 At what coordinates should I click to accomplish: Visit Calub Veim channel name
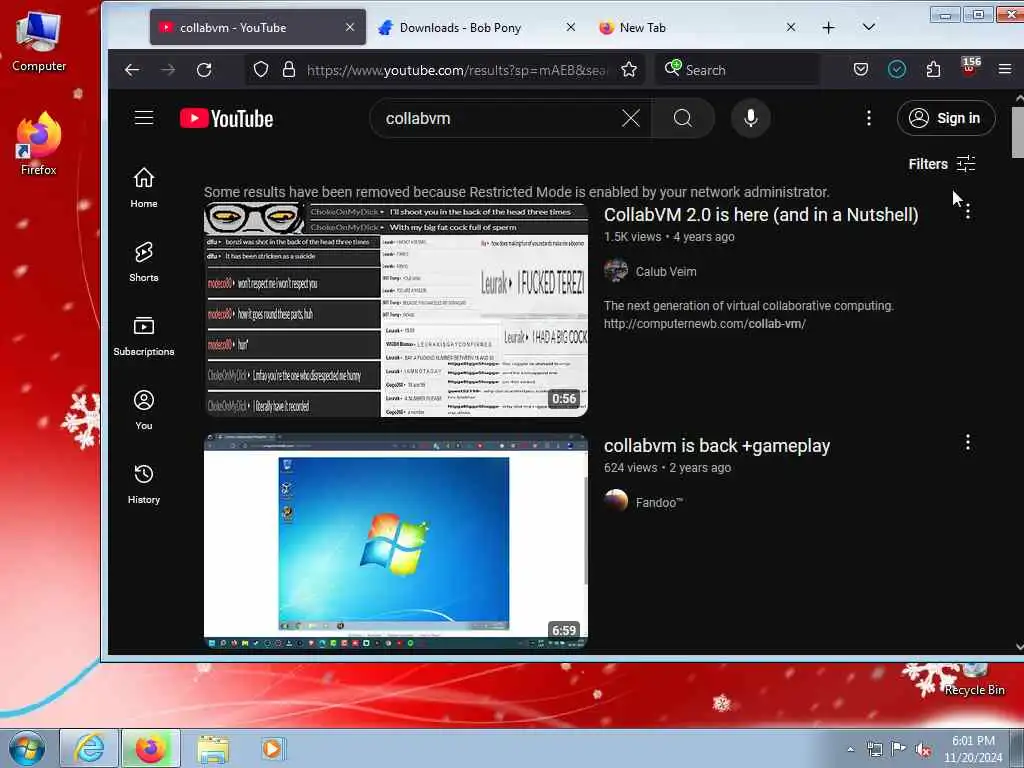tap(666, 272)
